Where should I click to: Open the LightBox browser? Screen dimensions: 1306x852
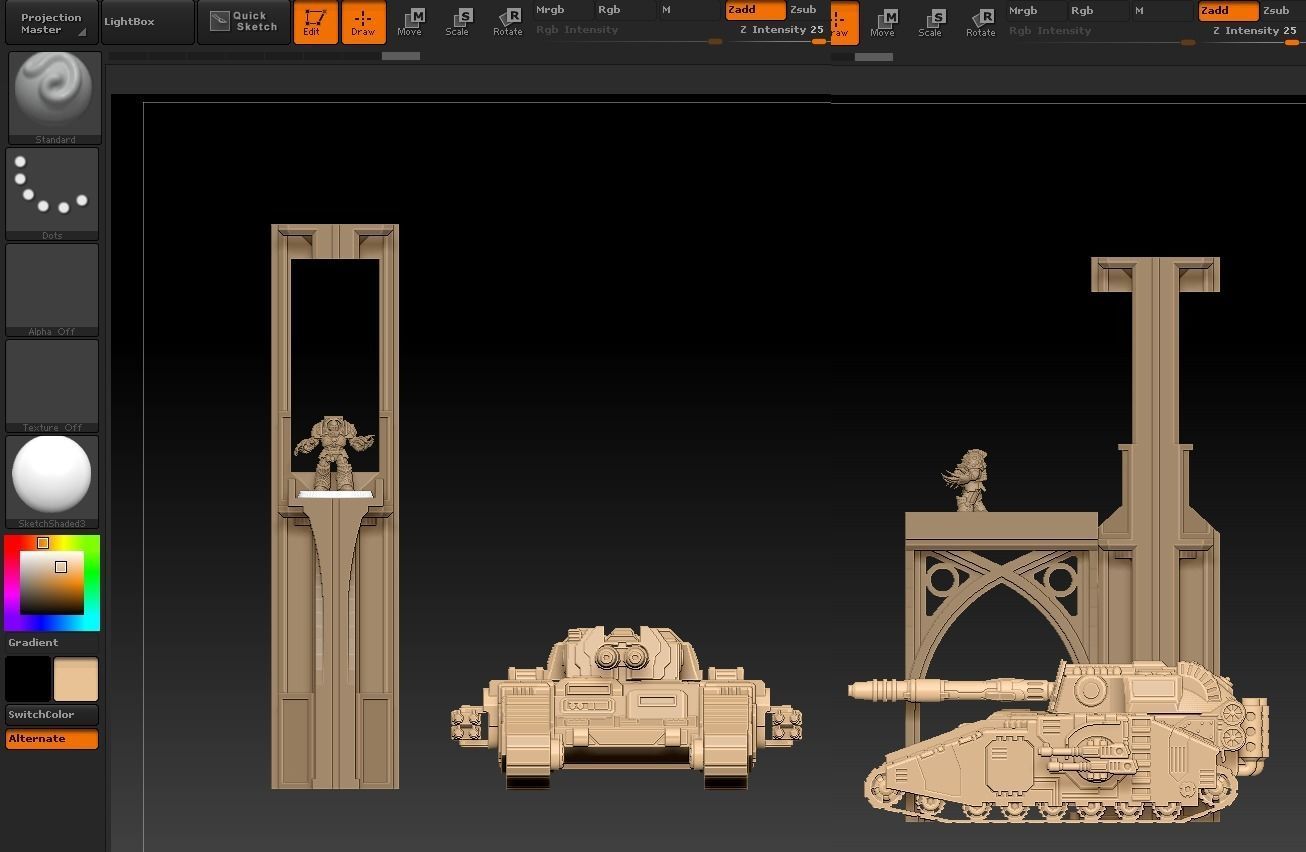click(x=147, y=22)
